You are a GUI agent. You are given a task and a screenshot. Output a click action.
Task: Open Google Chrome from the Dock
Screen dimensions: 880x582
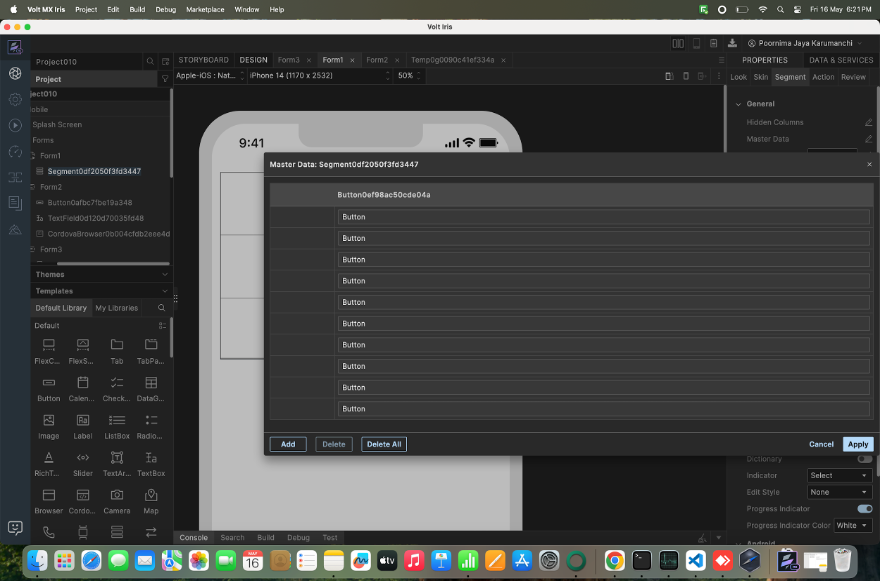tap(615, 561)
